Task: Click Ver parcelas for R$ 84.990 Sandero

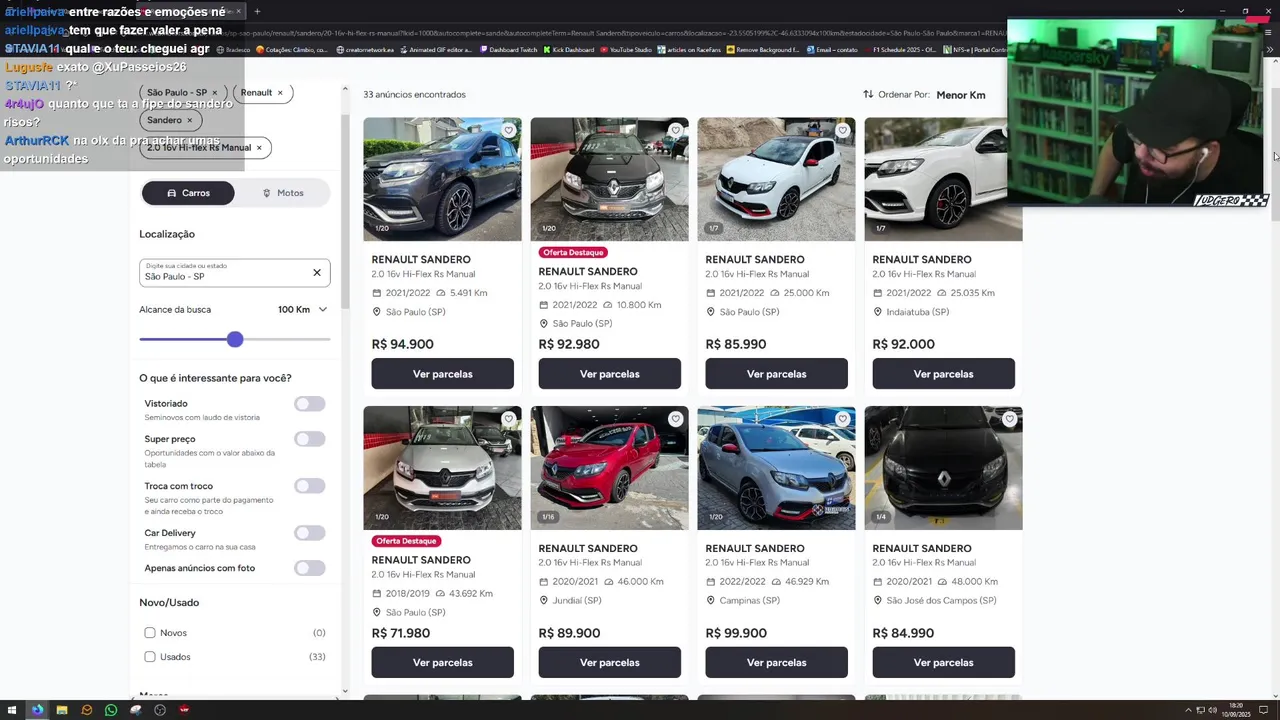Action: coord(943,662)
